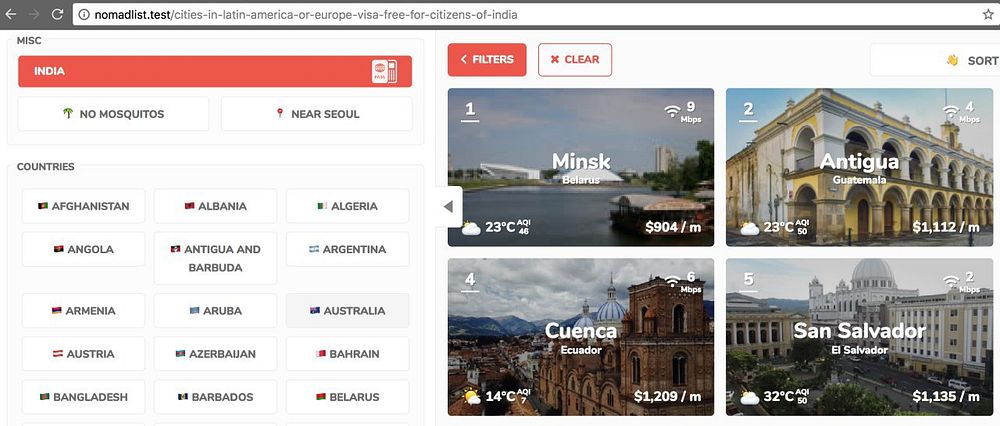Click the site info icon in the address bar
This screenshot has height=426, width=1000.
[84, 14]
